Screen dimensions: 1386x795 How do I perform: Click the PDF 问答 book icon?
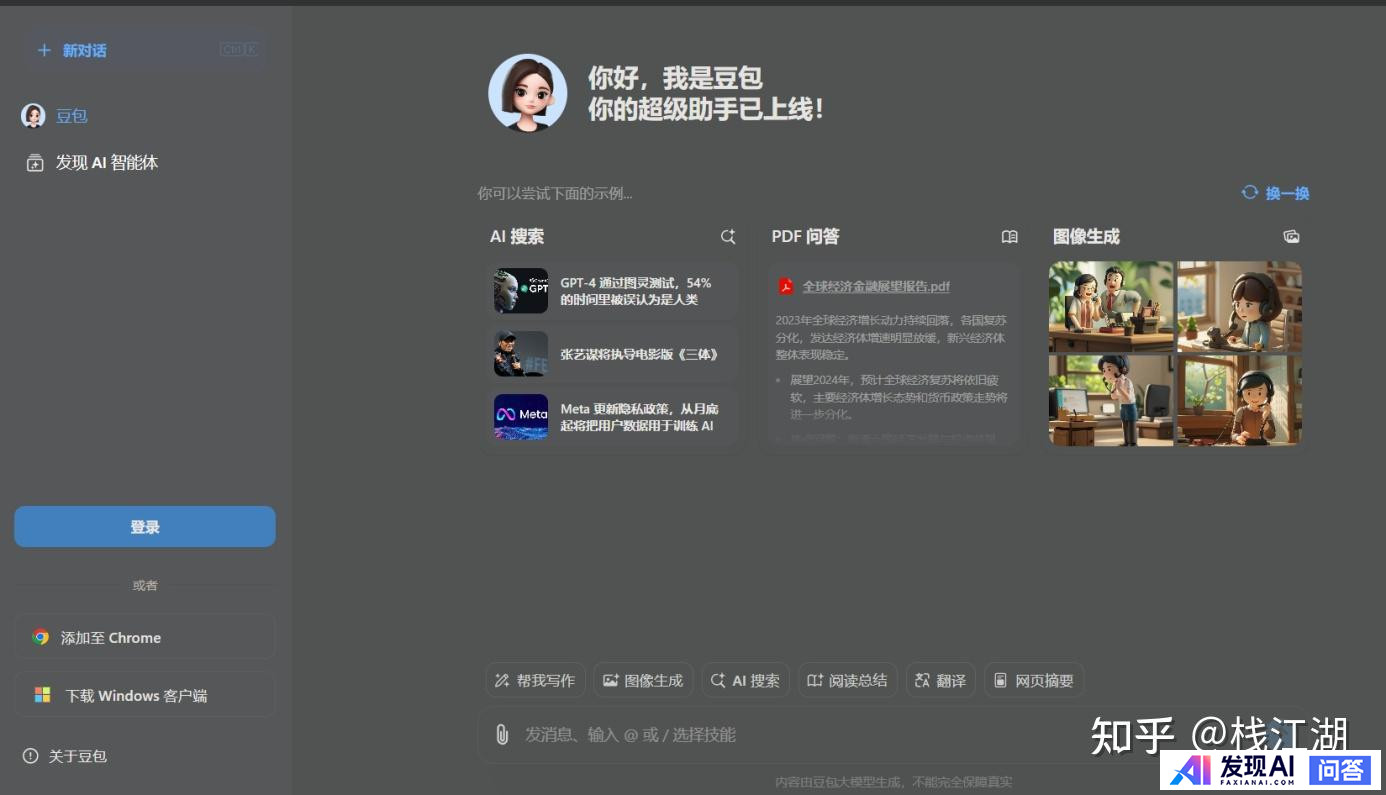point(1010,237)
